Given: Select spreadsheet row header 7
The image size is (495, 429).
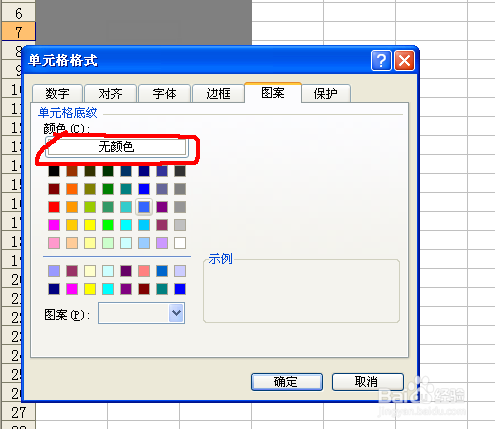Looking at the screenshot, I should point(19,32).
